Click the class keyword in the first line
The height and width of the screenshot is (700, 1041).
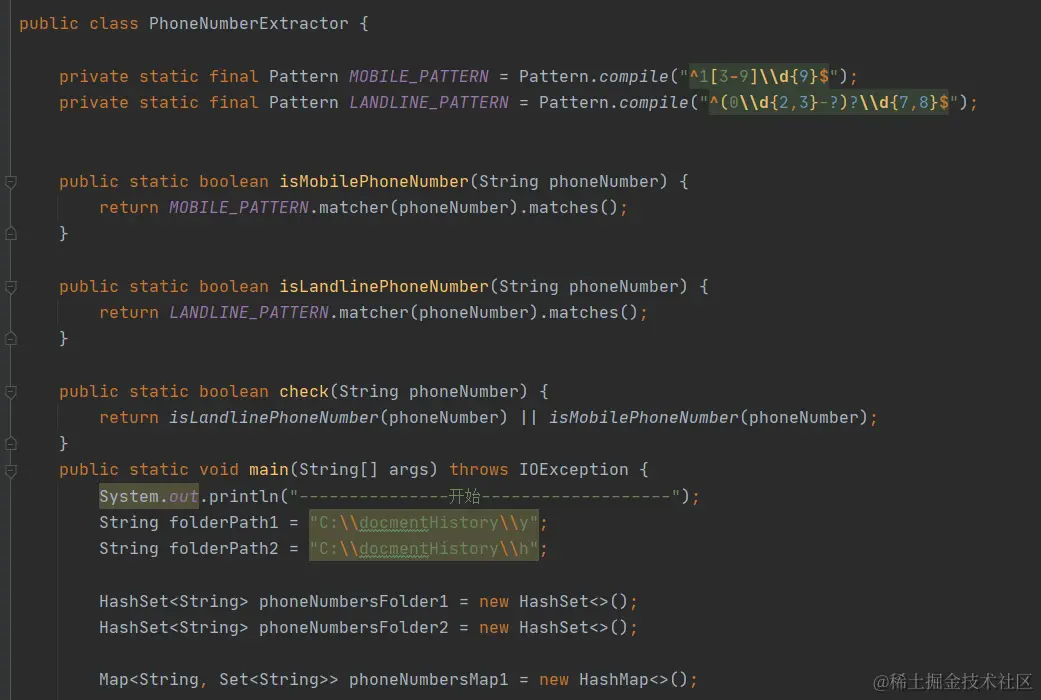coord(114,23)
